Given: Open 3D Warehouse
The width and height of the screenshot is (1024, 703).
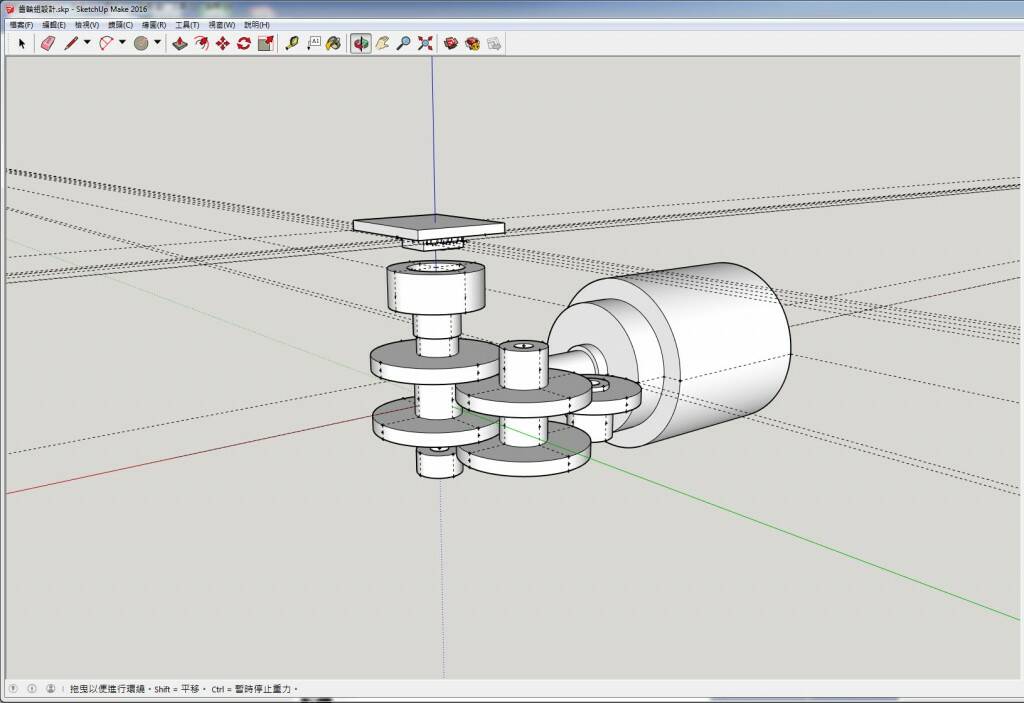Looking at the screenshot, I should coord(451,44).
